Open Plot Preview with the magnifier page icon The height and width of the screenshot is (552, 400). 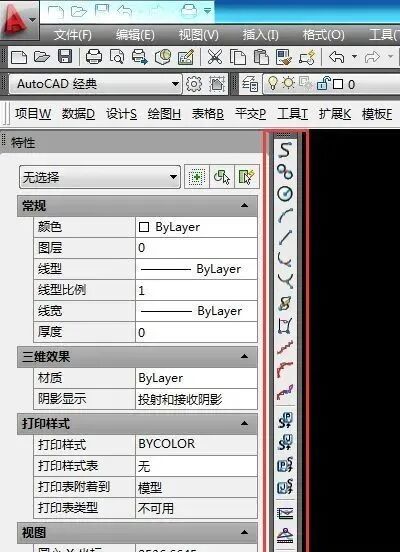[117, 56]
